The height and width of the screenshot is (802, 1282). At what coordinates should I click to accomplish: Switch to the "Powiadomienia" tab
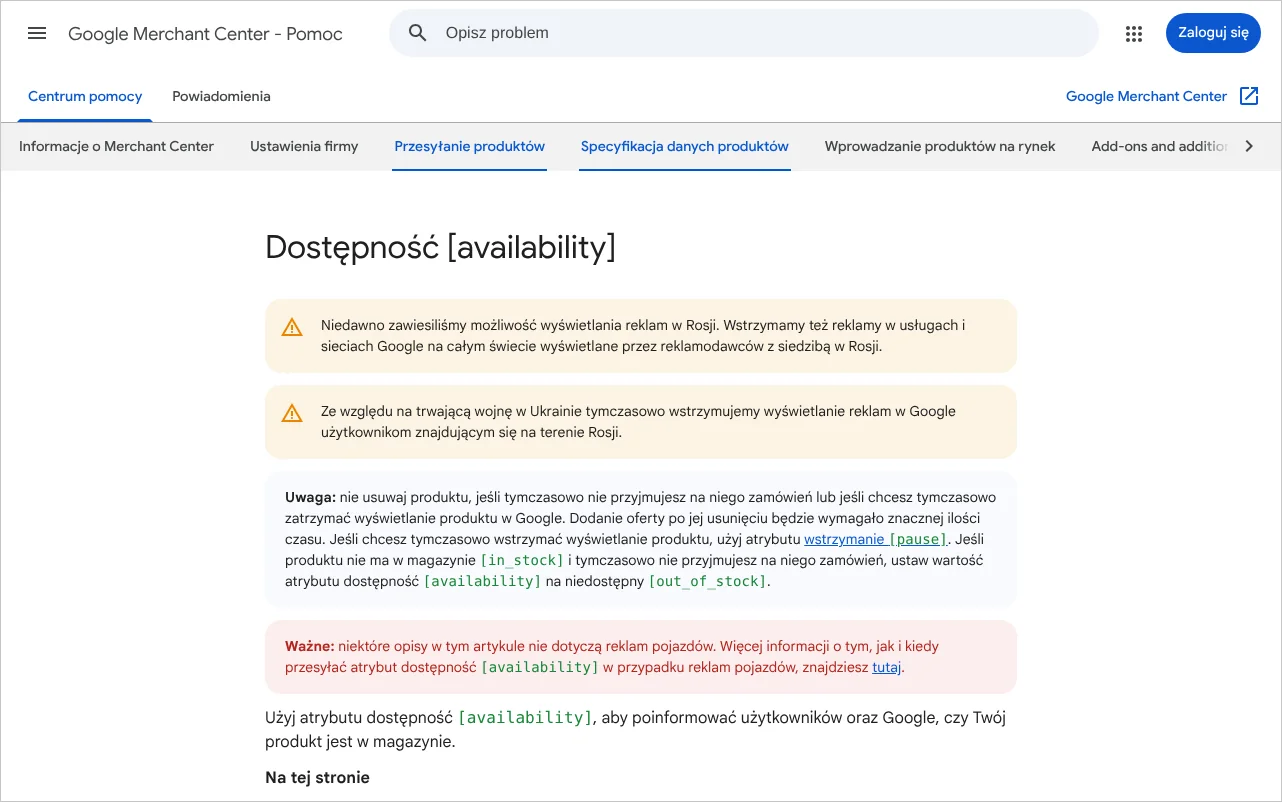[x=221, y=97]
